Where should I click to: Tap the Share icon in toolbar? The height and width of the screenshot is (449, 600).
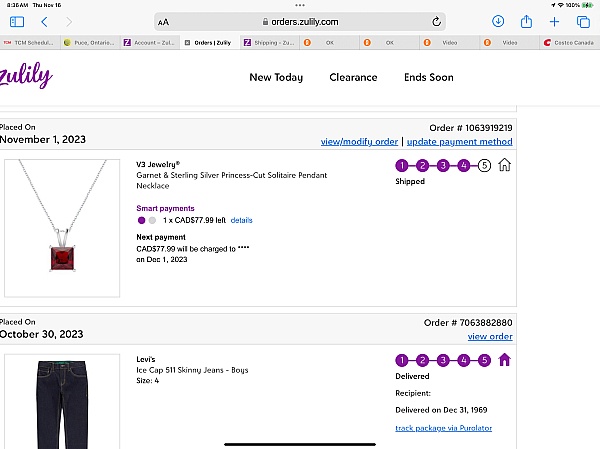[526, 21]
